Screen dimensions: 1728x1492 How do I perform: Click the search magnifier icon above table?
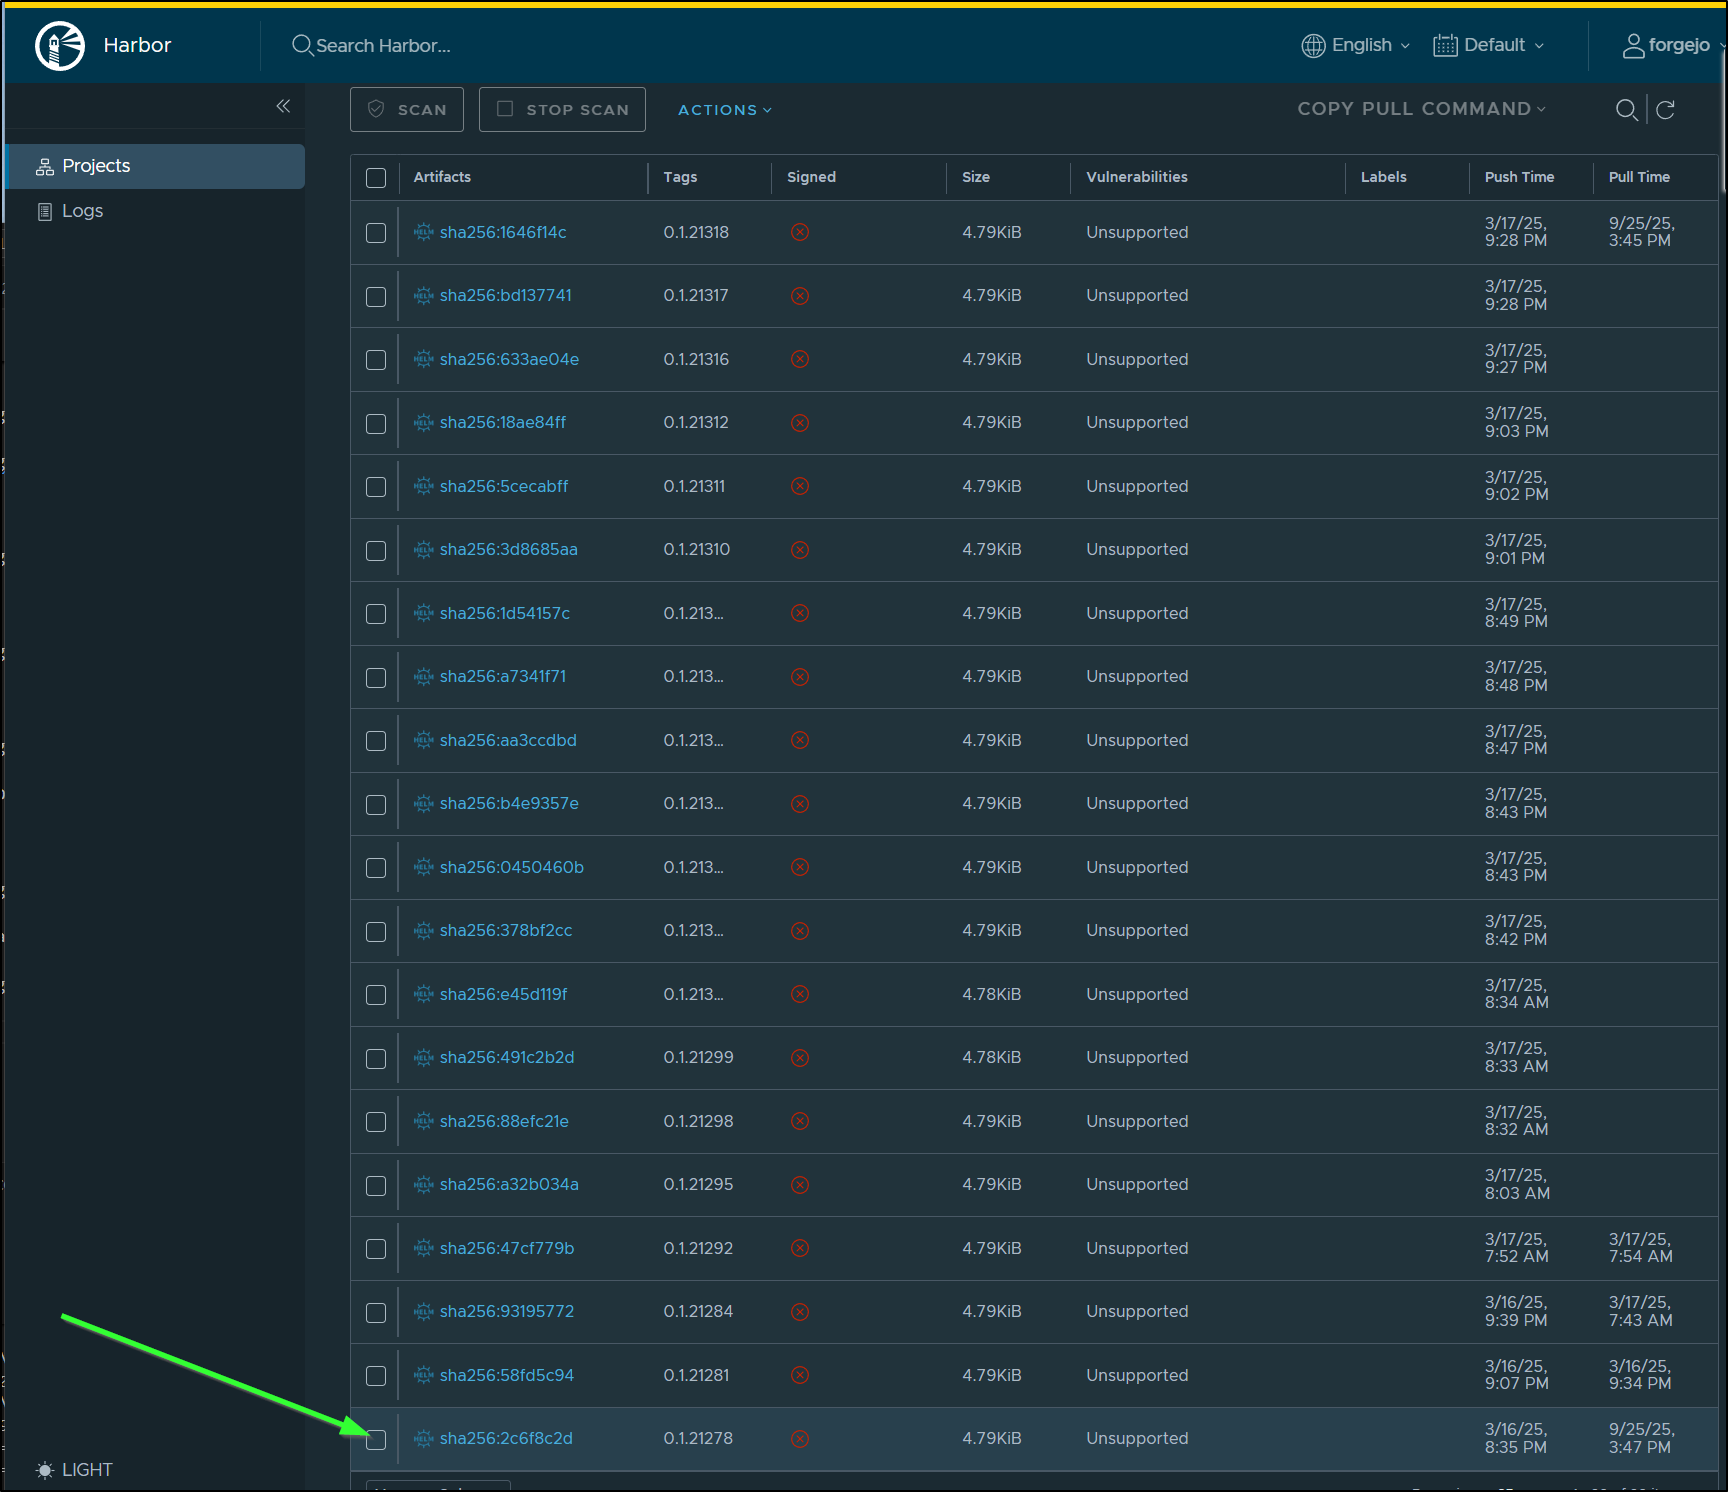pyautogui.click(x=1626, y=110)
